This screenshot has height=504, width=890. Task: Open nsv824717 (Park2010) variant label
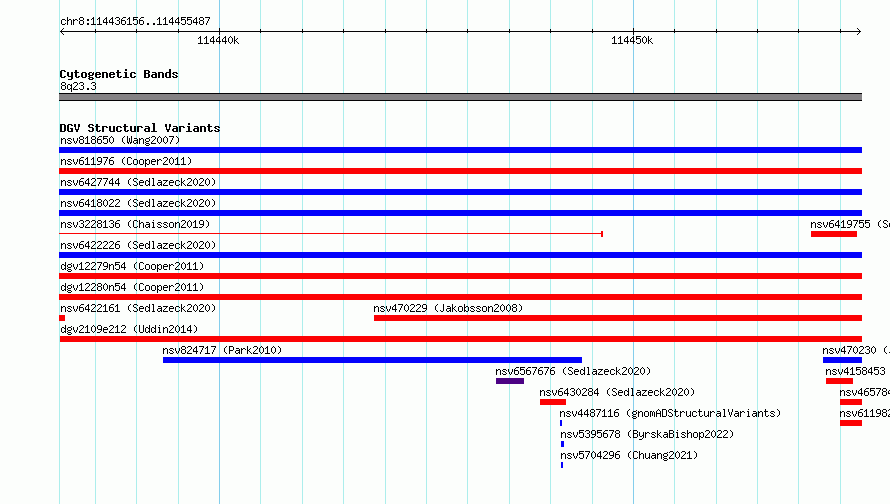pyautogui.click(x=222, y=350)
